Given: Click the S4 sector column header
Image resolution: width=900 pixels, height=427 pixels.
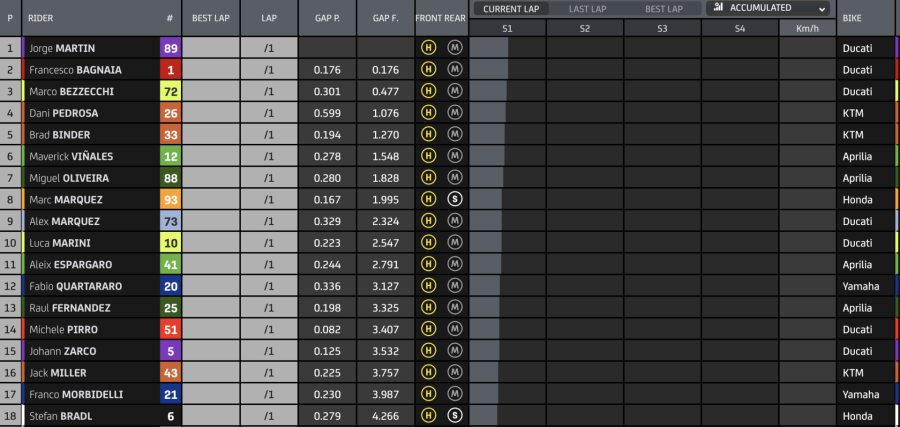Looking at the screenshot, I should pos(739,28).
